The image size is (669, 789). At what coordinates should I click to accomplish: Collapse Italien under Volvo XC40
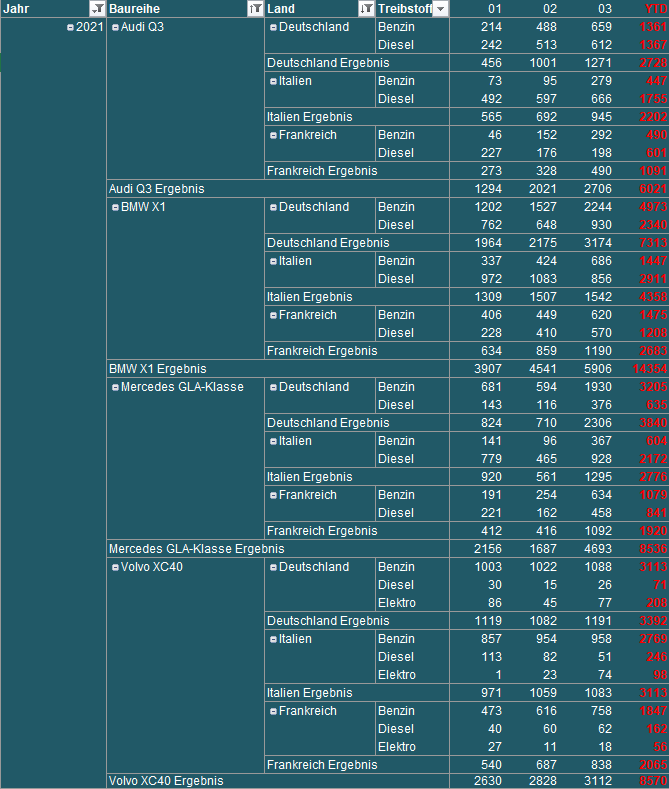pyautogui.click(x=273, y=640)
